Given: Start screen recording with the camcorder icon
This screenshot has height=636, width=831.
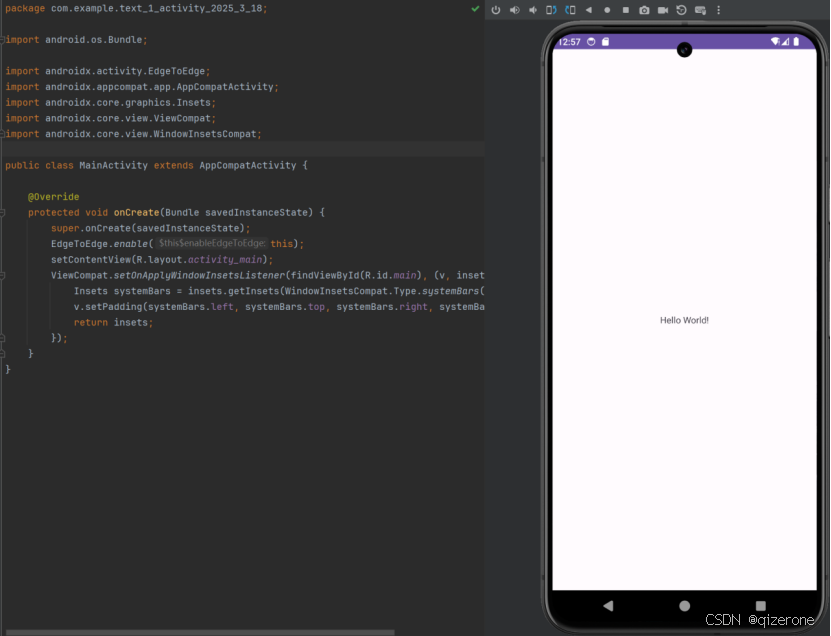Looking at the screenshot, I should (x=662, y=10).
